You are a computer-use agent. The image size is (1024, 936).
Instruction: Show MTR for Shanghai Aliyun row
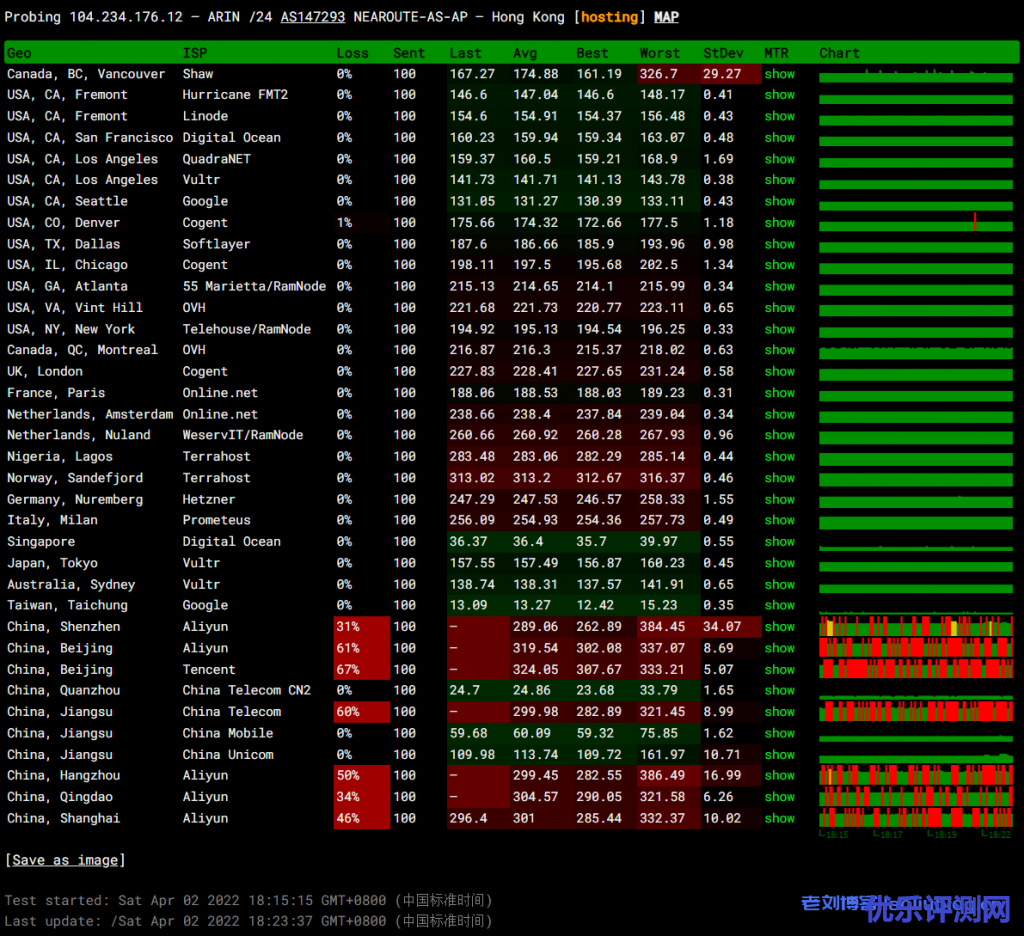click(779, 818)
